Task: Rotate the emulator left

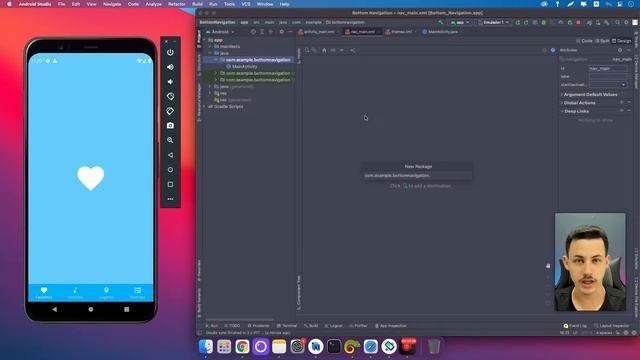Action: [170, 96]
